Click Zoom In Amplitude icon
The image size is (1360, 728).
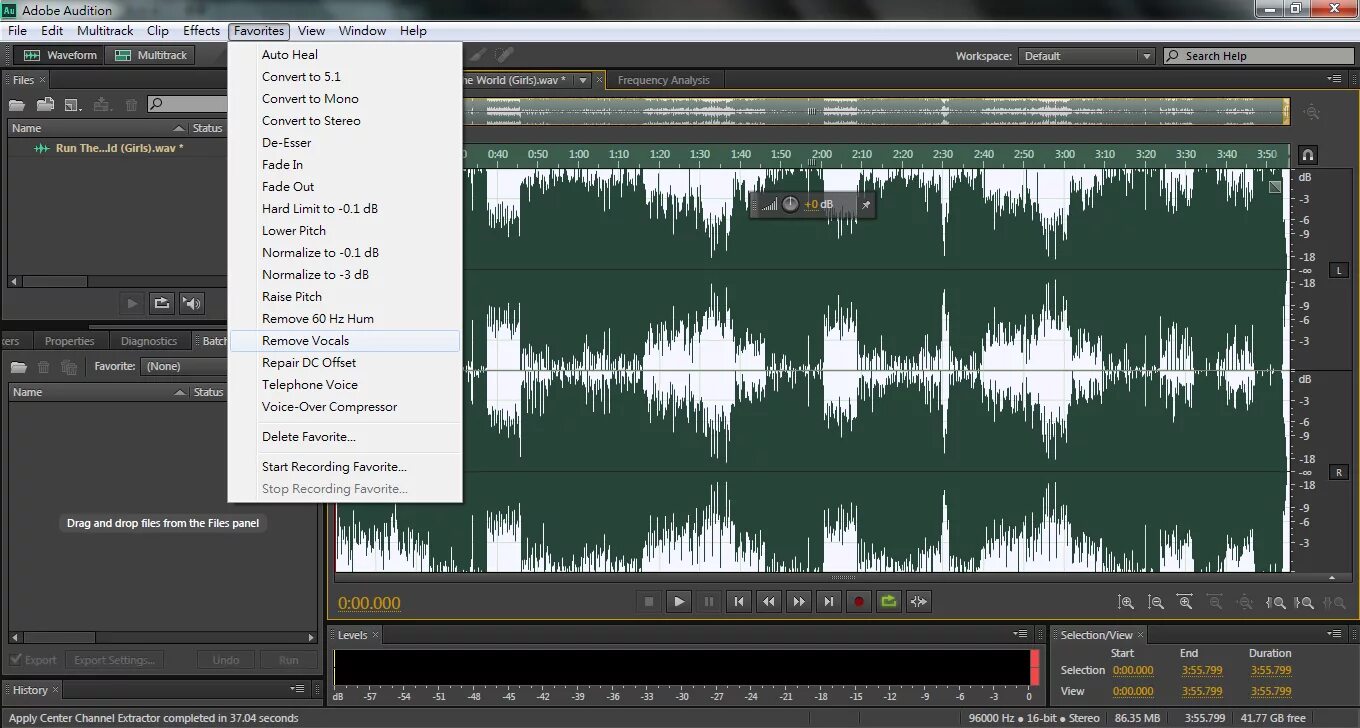coord(1126,603)
